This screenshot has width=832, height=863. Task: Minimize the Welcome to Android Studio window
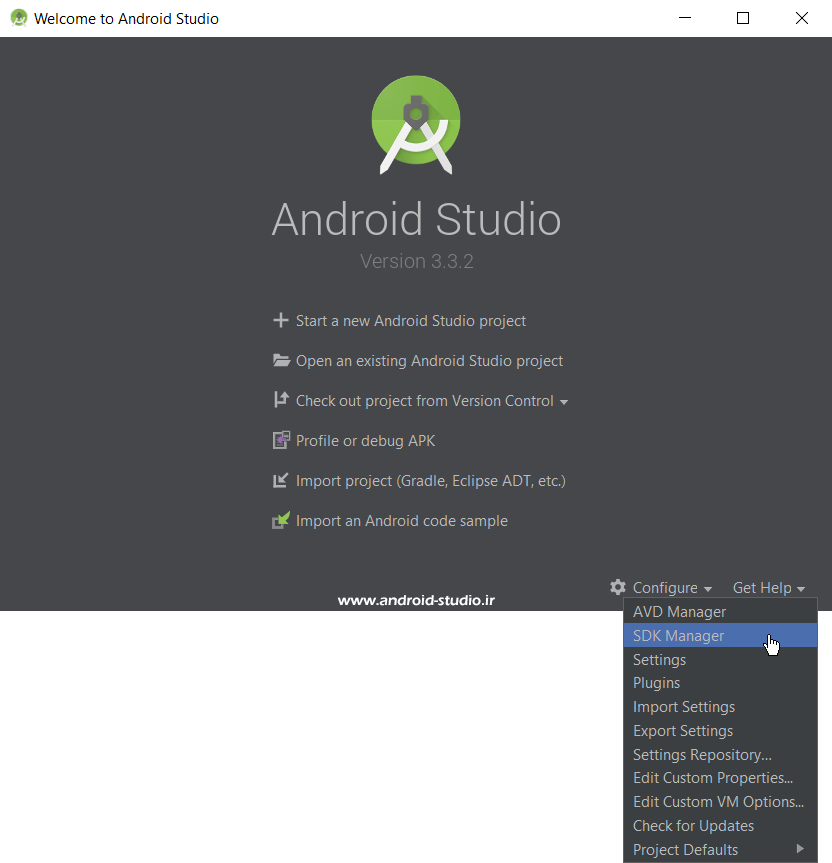click(x=685, y=18)
